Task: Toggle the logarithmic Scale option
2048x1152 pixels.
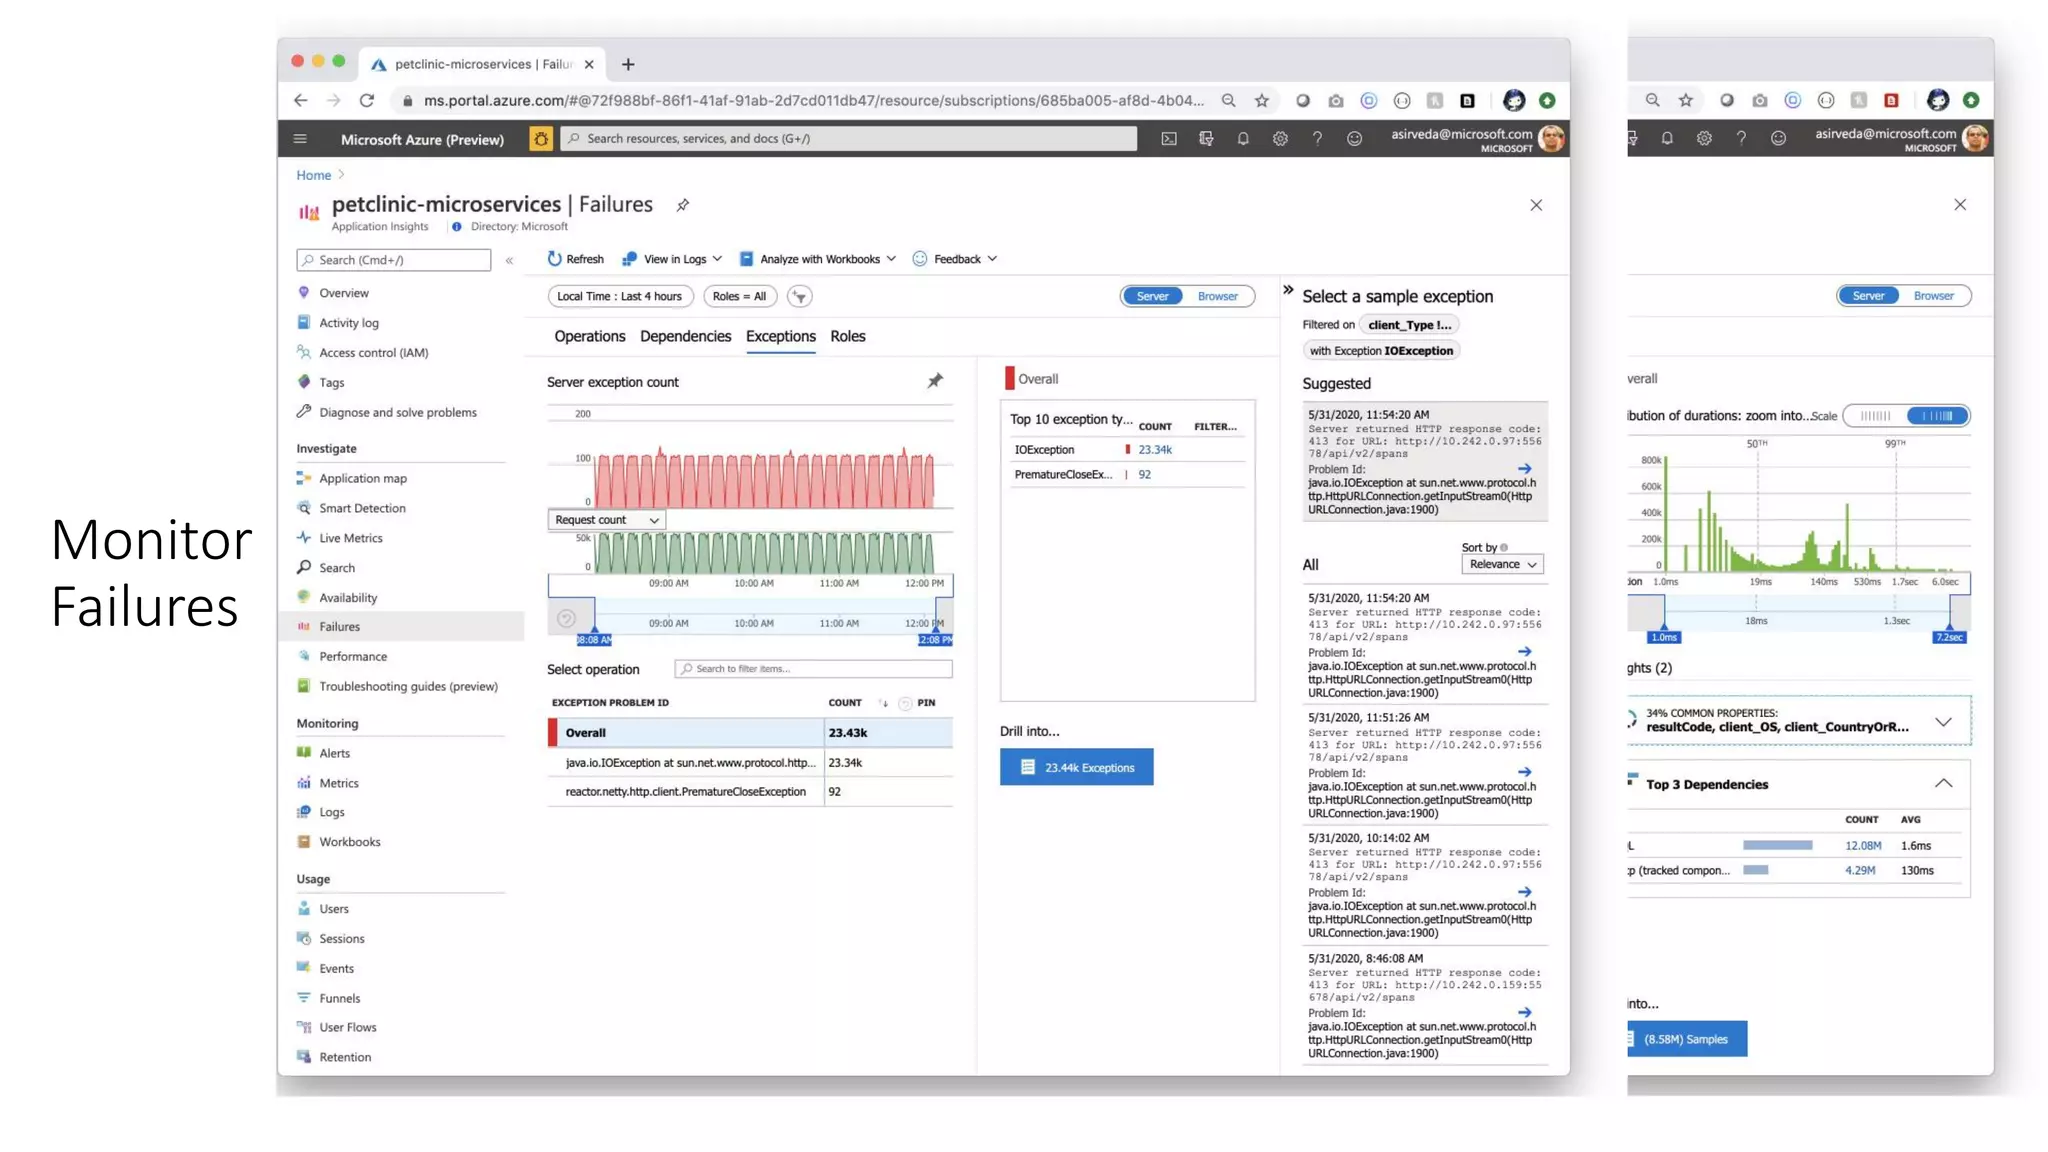Action: pyautogui.click(x=1936, y=416)
